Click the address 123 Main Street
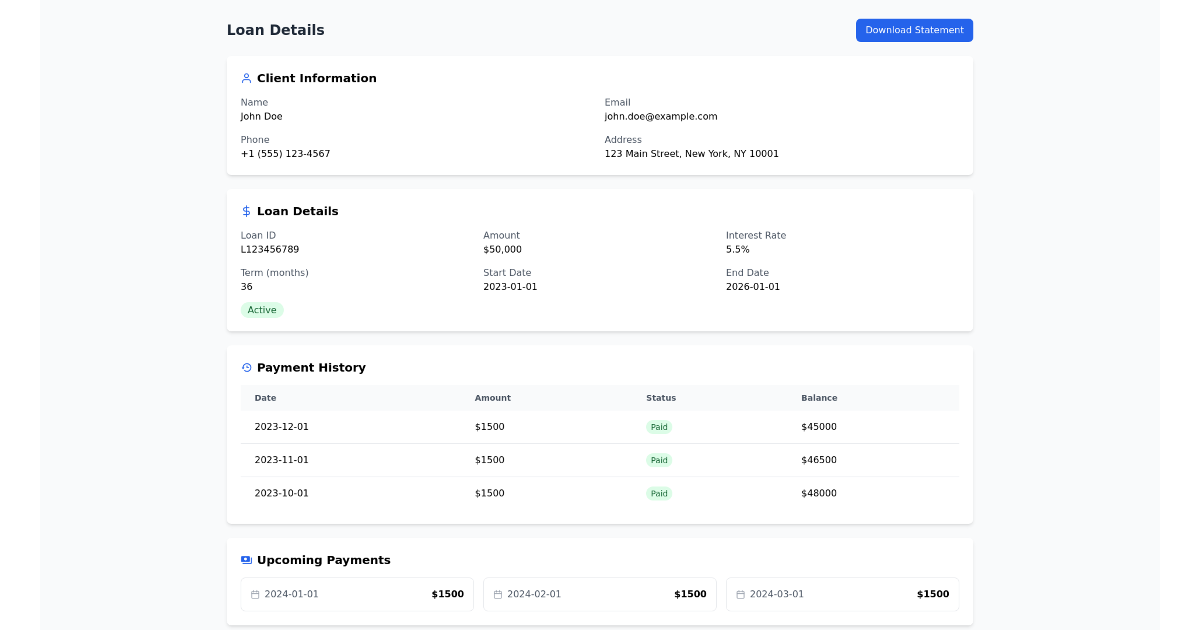1200x630 pixels. point(692,153)
